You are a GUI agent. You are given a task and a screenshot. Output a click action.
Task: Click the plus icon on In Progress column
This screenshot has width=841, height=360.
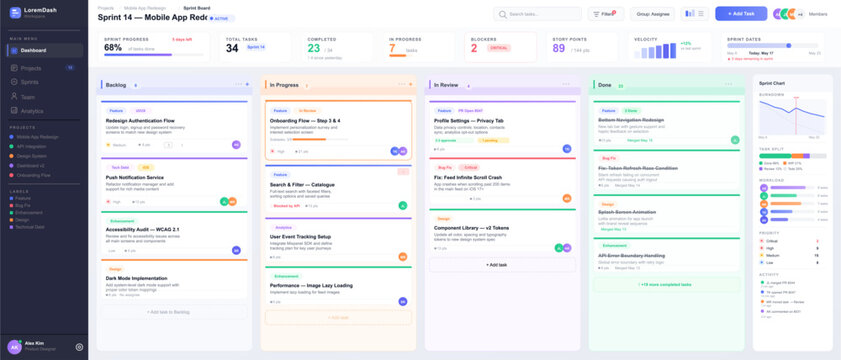(x=411, y=84)
